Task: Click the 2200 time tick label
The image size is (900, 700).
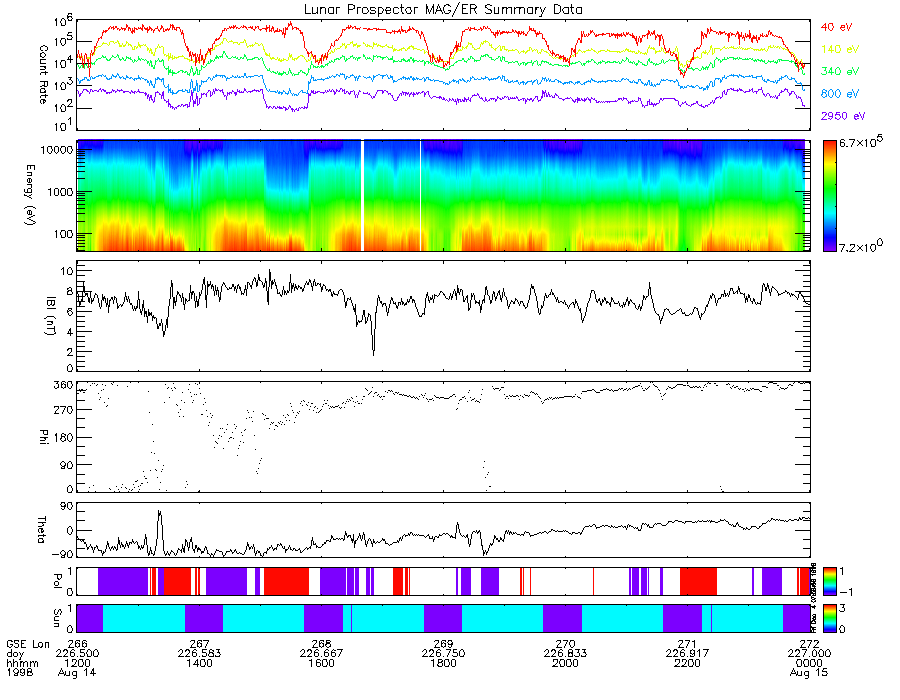Action: (x=687, y=663)
